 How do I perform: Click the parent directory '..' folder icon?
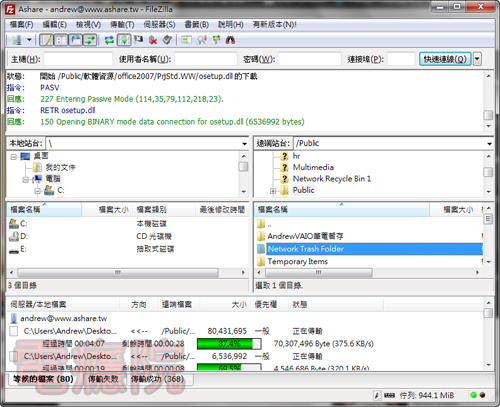[261, 224]
